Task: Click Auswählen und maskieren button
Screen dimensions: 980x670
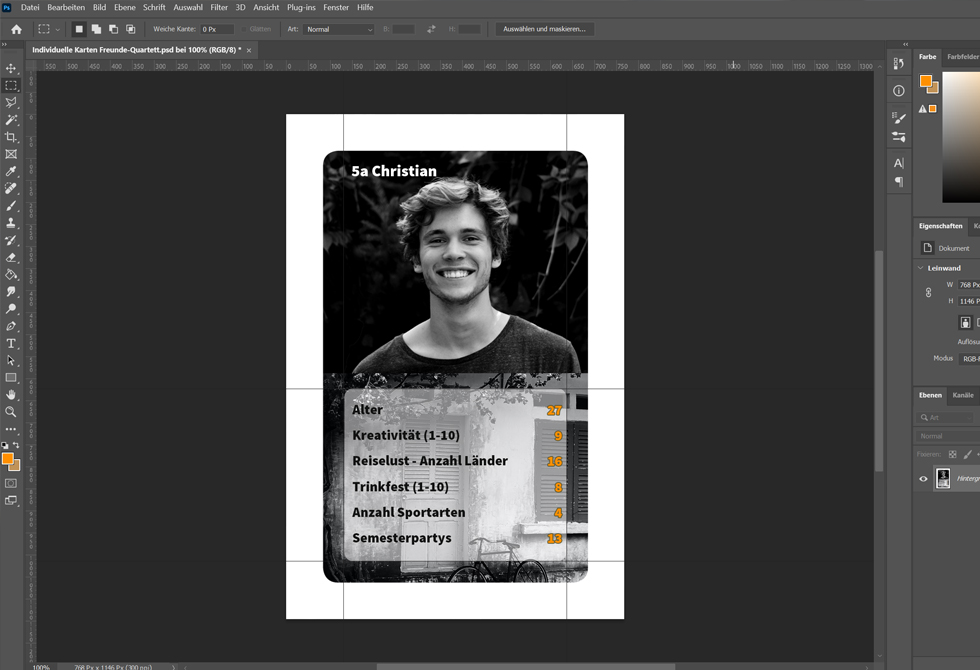Action: pyautogui.click(x=544, y=29)
